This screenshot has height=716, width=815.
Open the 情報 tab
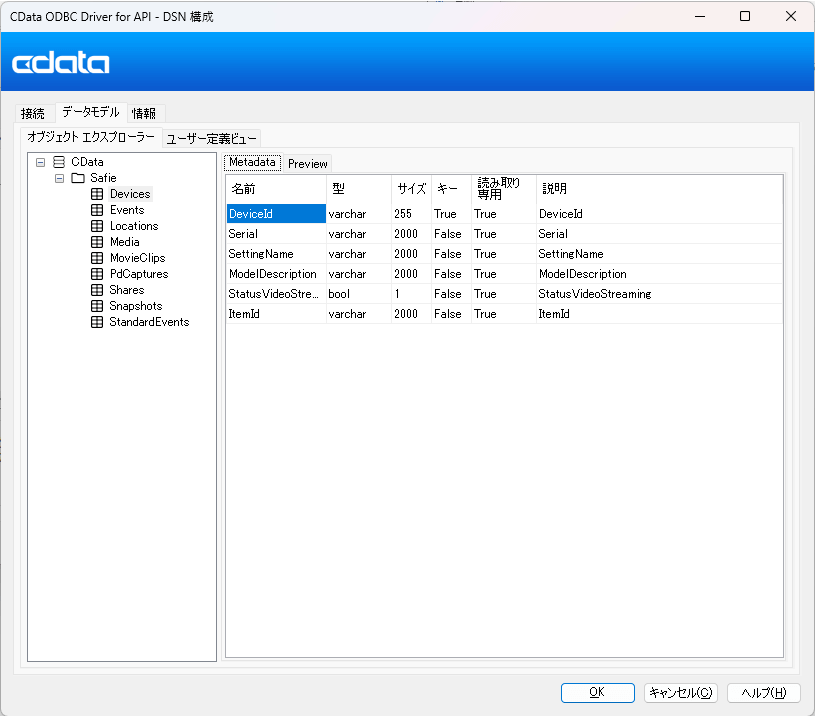pyautogui.click(x=143, y=113)
